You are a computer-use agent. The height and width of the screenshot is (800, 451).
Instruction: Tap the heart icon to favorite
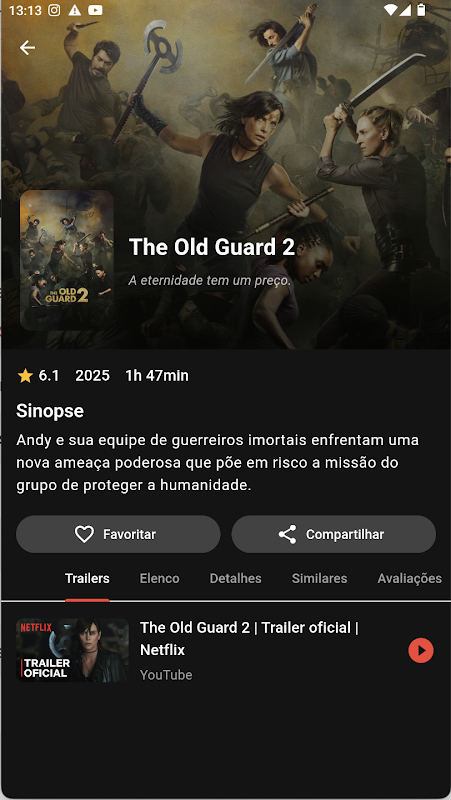[84, 534]
